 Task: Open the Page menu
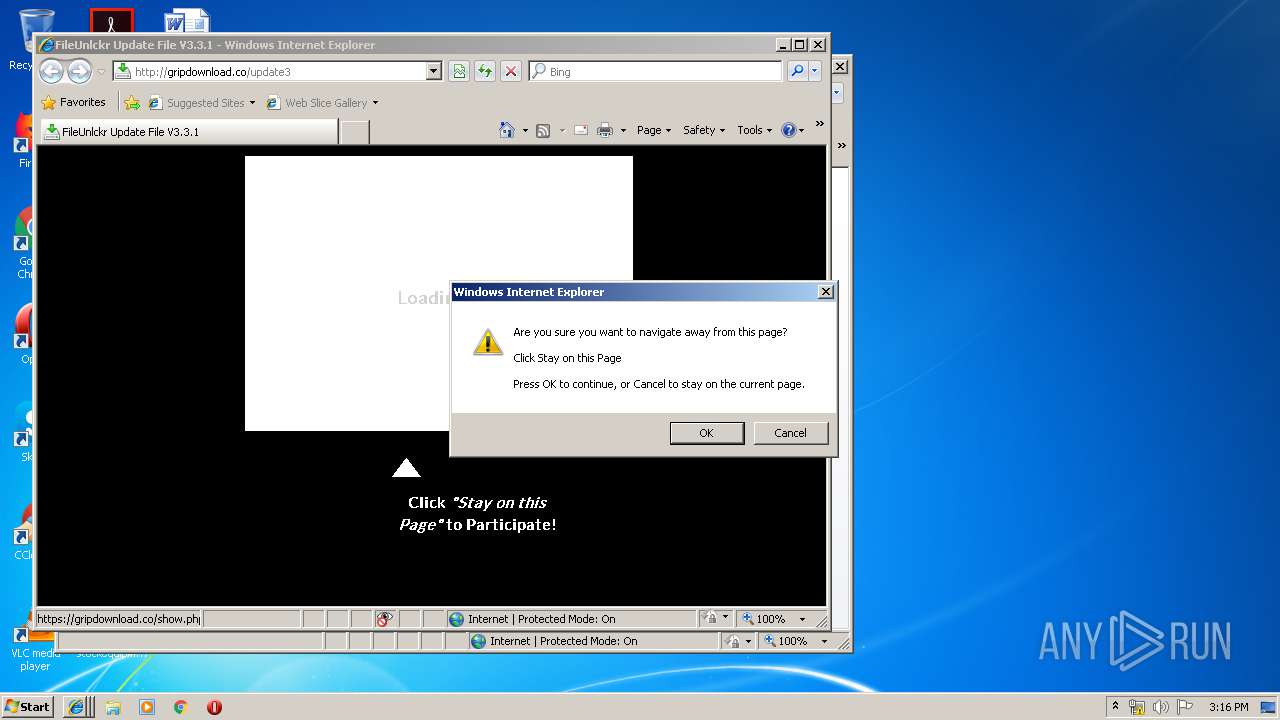click(654, 130)
